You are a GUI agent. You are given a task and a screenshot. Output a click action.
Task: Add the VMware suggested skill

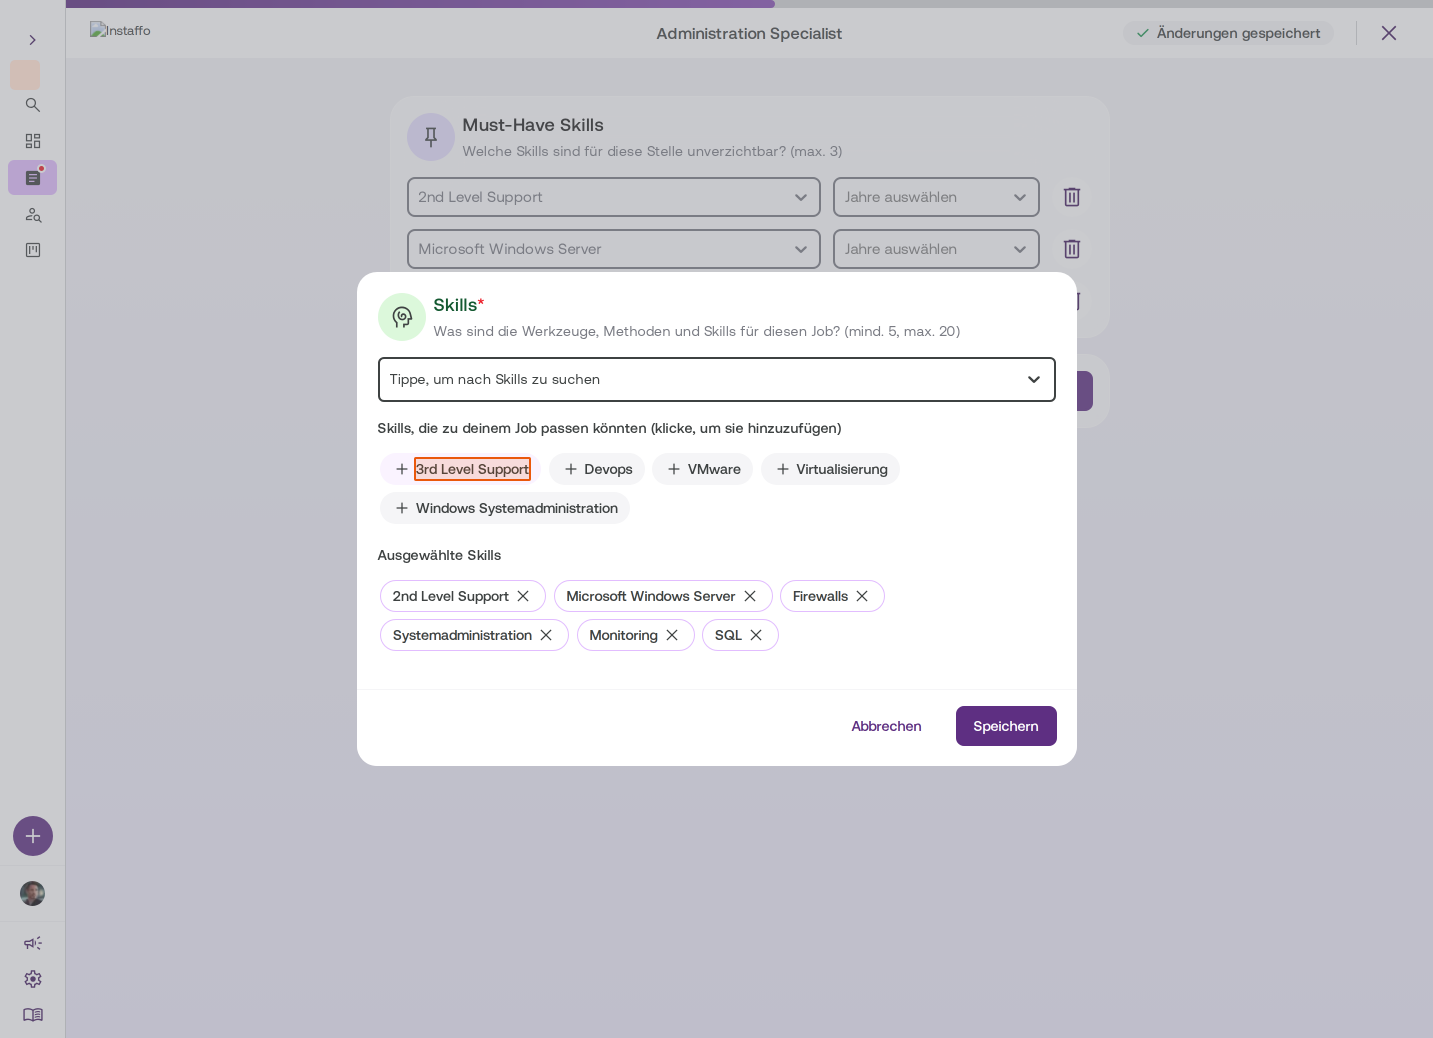[x=703, y=469]
